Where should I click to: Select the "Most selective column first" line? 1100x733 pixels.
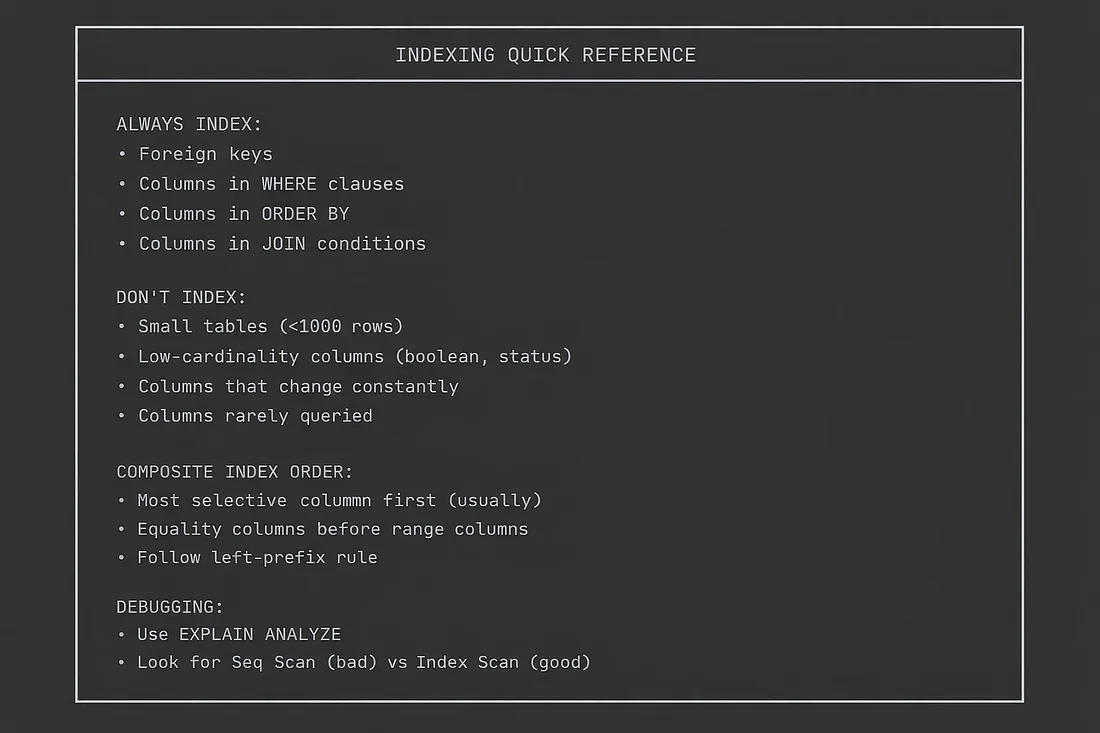339,500
